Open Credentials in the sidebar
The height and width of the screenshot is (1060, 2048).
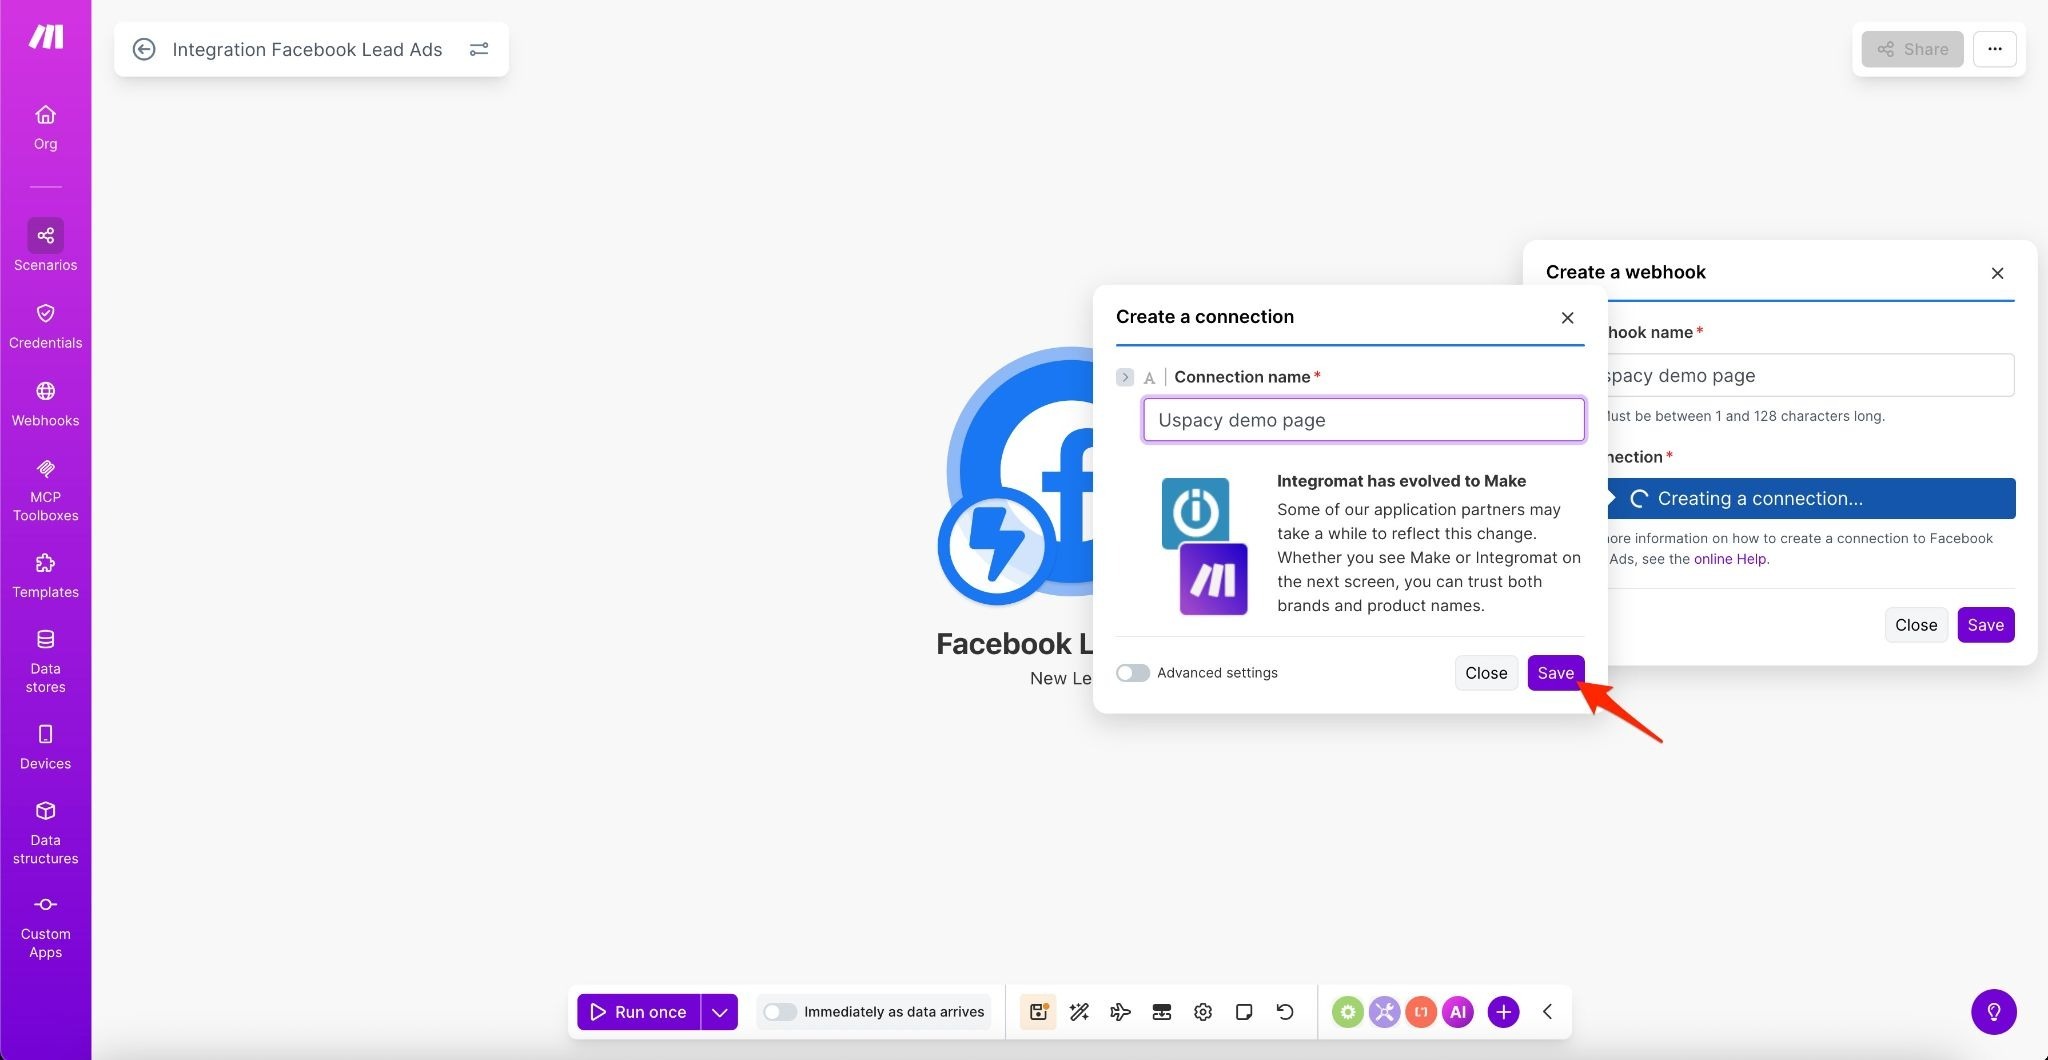point(45,326)
